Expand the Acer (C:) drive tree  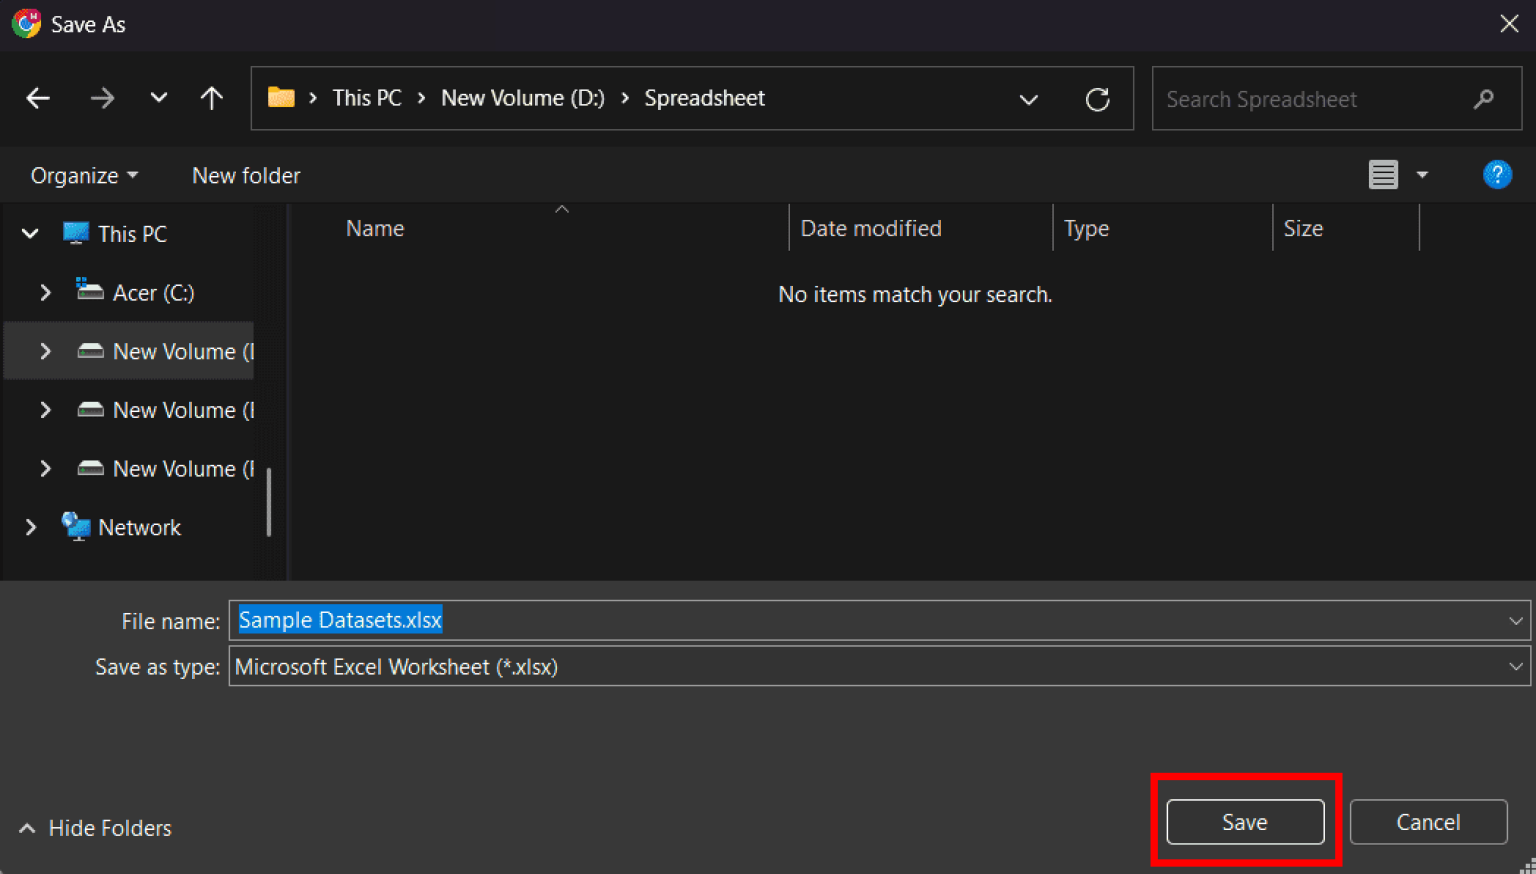click(45, 292)
